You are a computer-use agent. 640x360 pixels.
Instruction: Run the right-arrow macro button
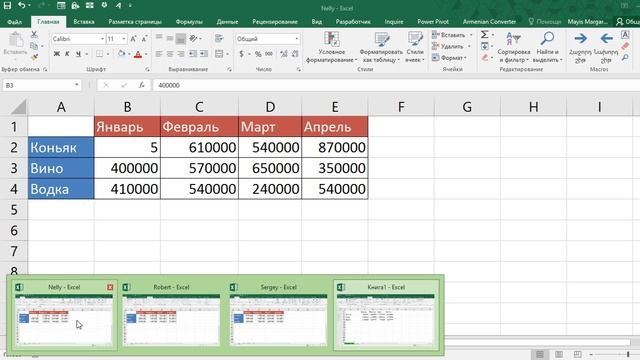(x=580, y=47)
